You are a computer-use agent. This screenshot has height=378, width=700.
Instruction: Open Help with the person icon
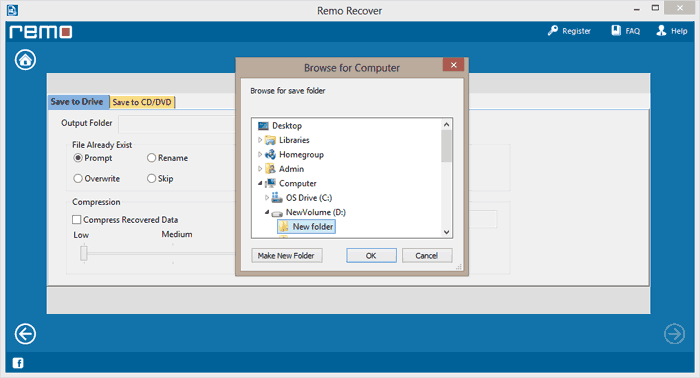click(671, 31)
